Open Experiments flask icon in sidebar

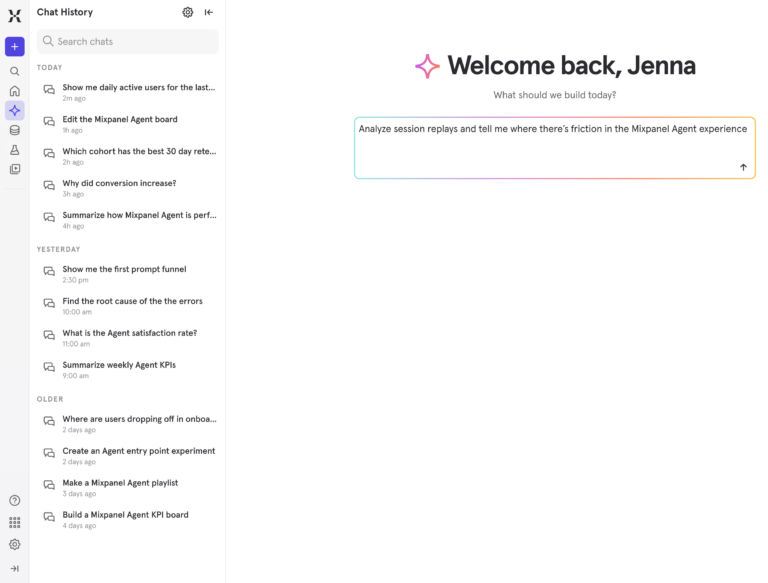point(15,150)
